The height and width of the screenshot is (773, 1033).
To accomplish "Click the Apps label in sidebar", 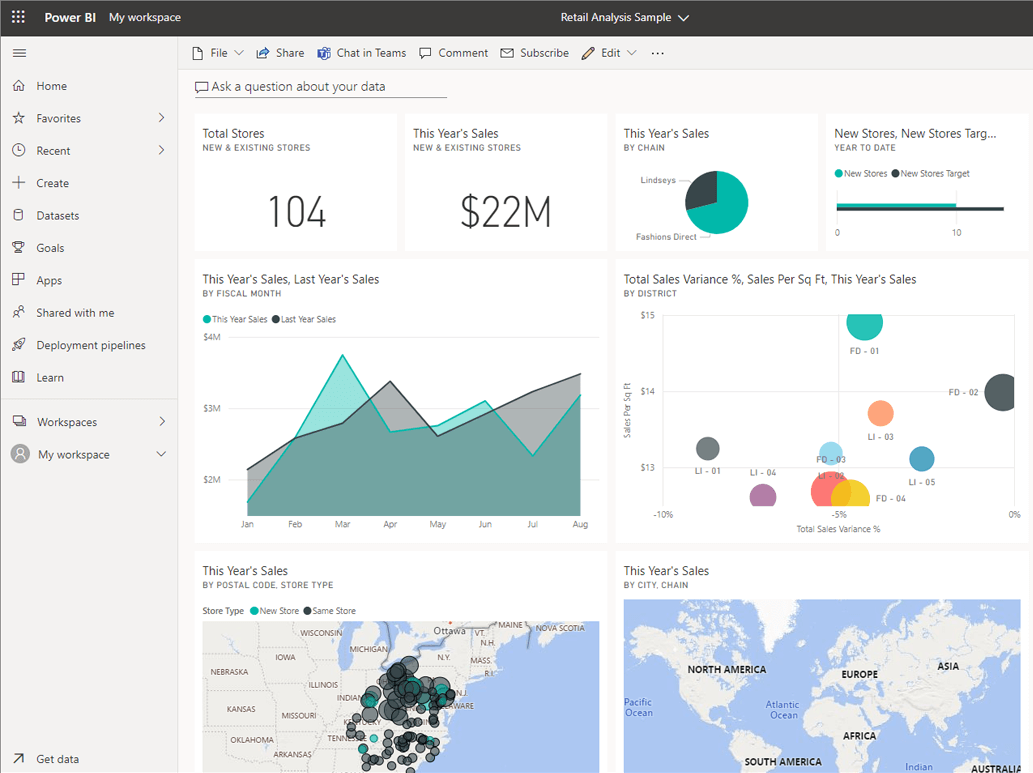I will point(49,280).
